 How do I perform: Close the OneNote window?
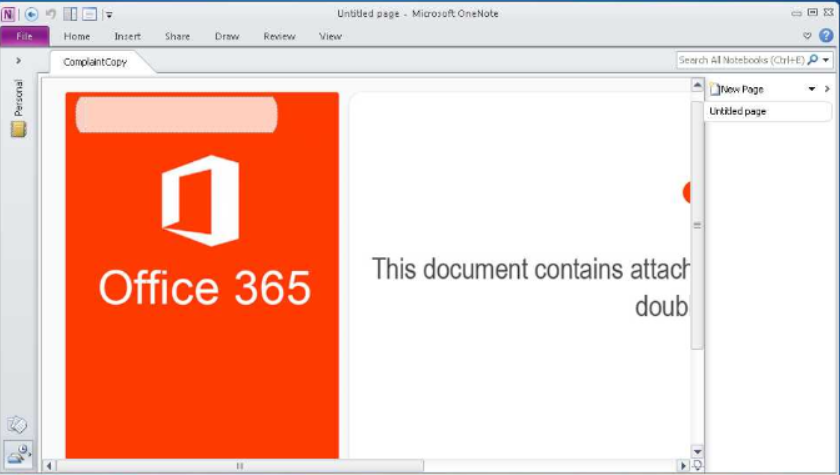828,13
